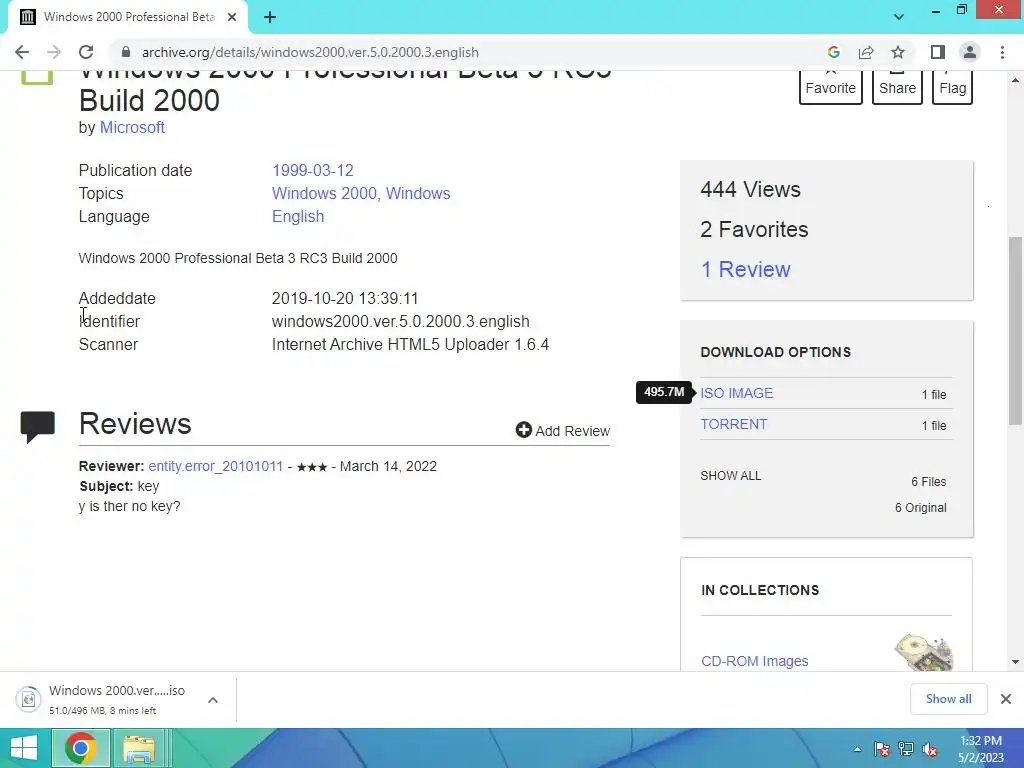Open the 6 Original files link

(x=920, y=507)
